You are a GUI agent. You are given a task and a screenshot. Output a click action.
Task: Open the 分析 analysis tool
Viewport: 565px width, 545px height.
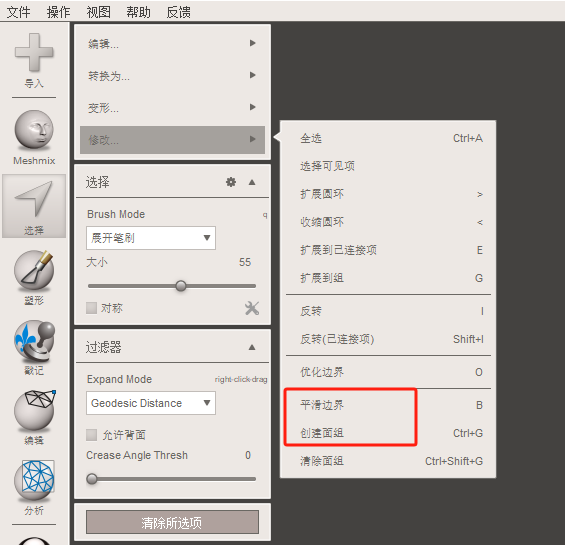coord(34,480)
